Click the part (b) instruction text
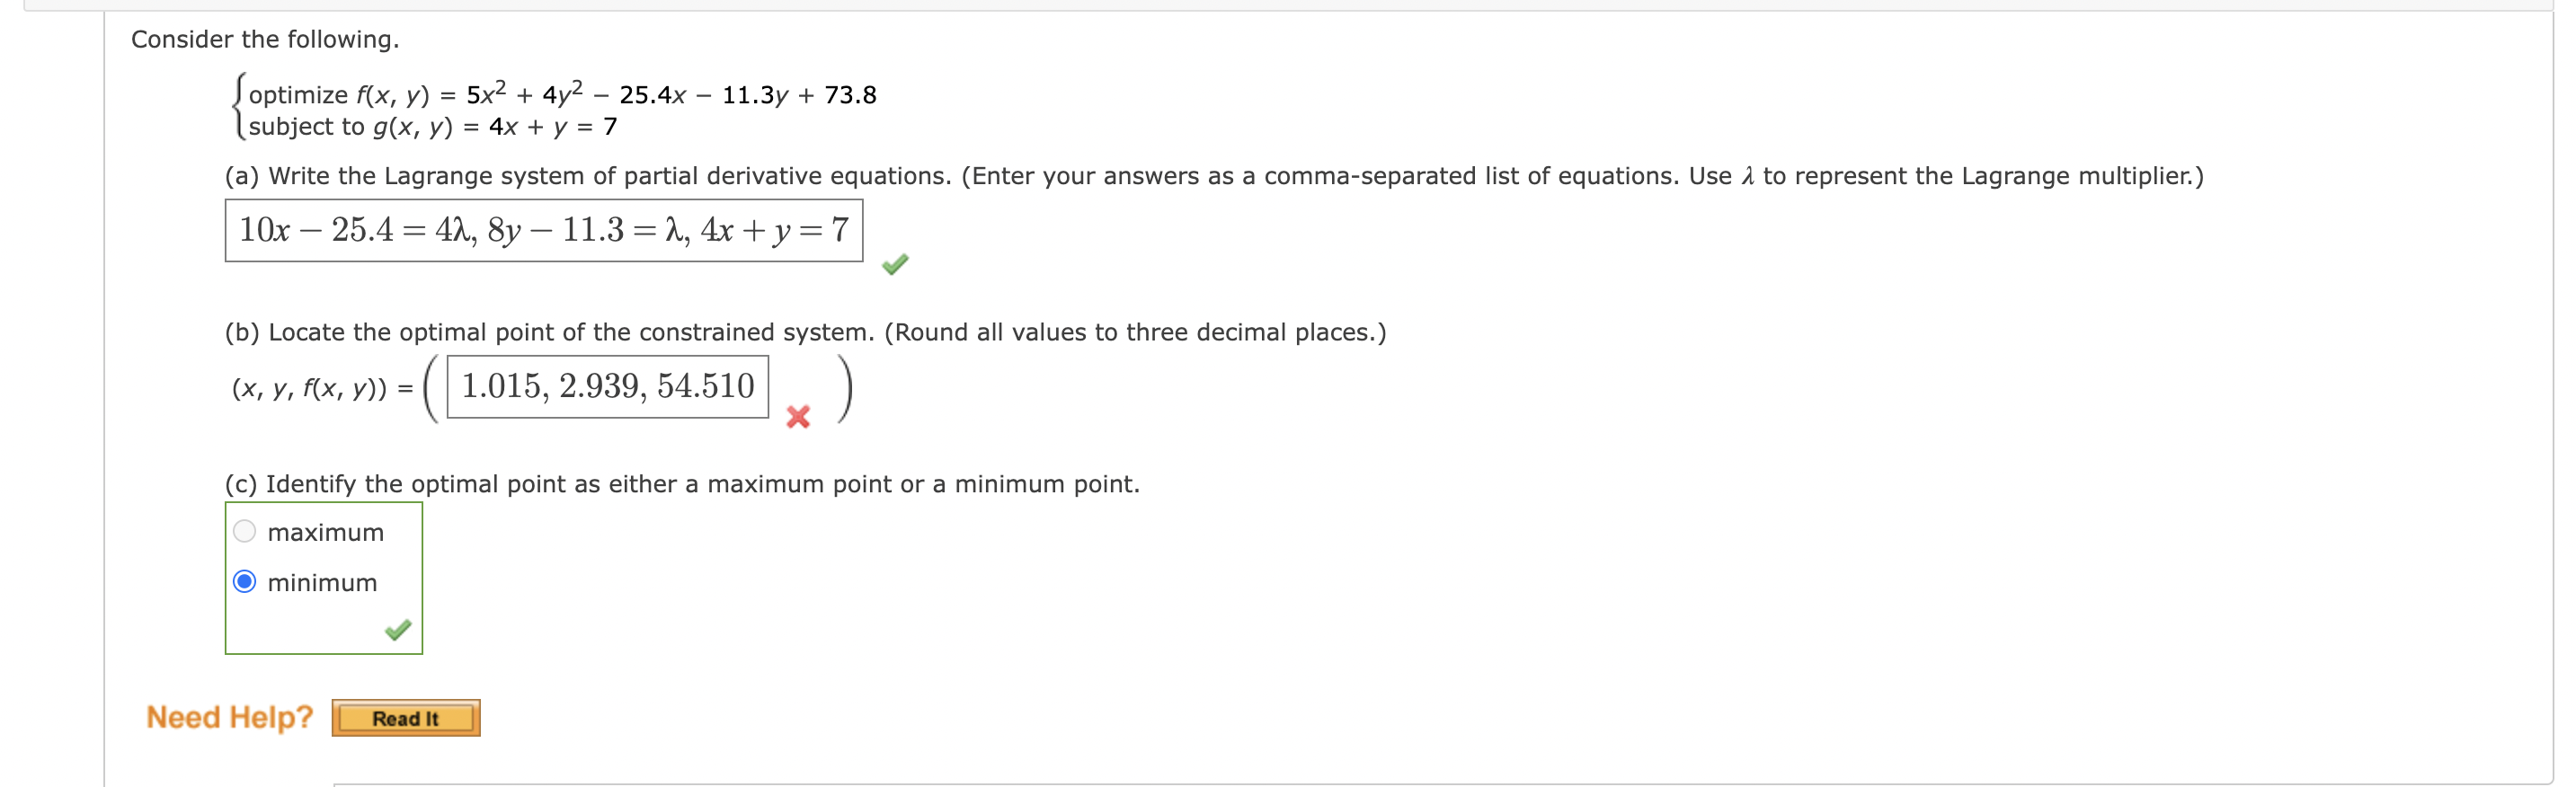 point(805,332)
